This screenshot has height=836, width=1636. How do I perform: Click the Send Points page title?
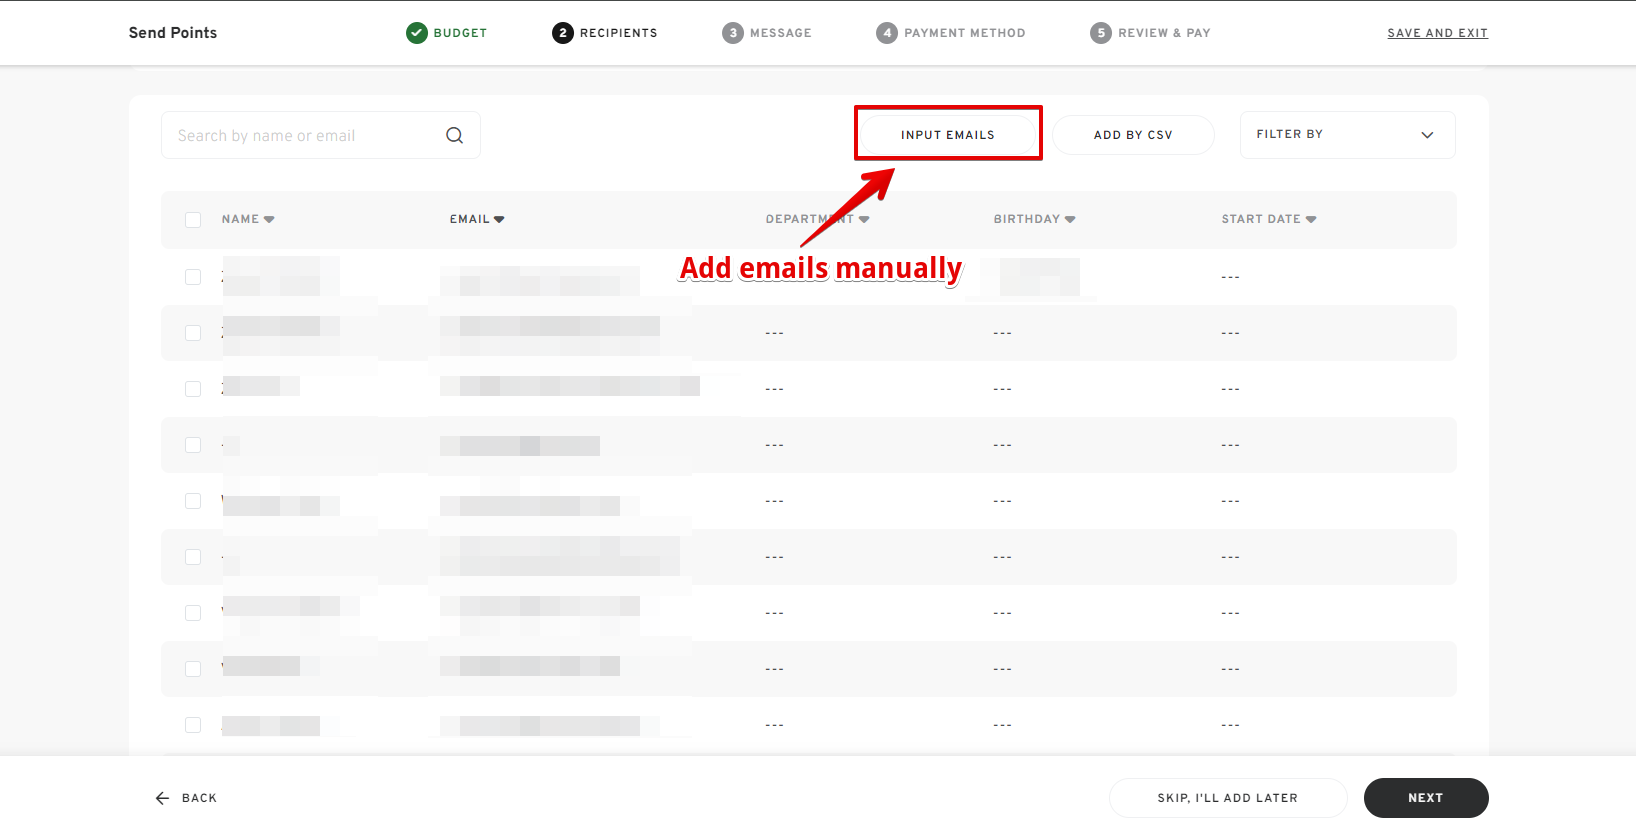[x=173, y=33]
